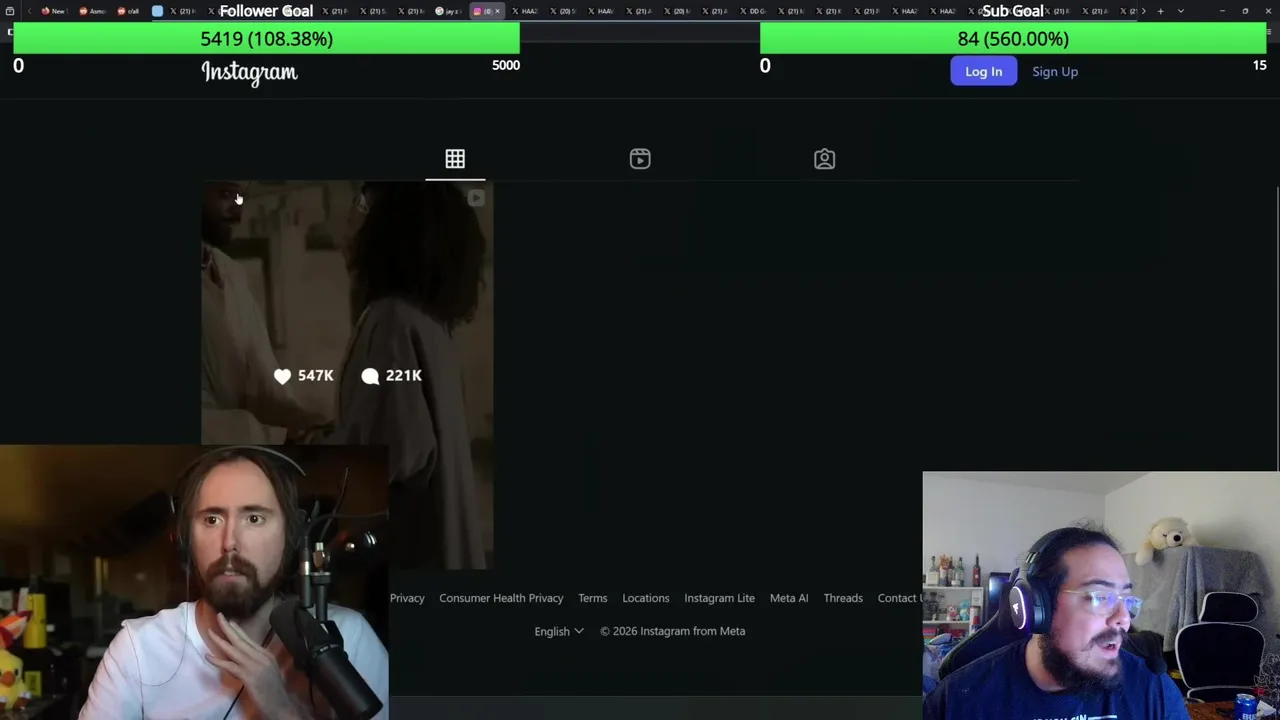Click the Sub Goal progress bar
The height and width of the screenshot is (720, 1280).
(1013, 39)
